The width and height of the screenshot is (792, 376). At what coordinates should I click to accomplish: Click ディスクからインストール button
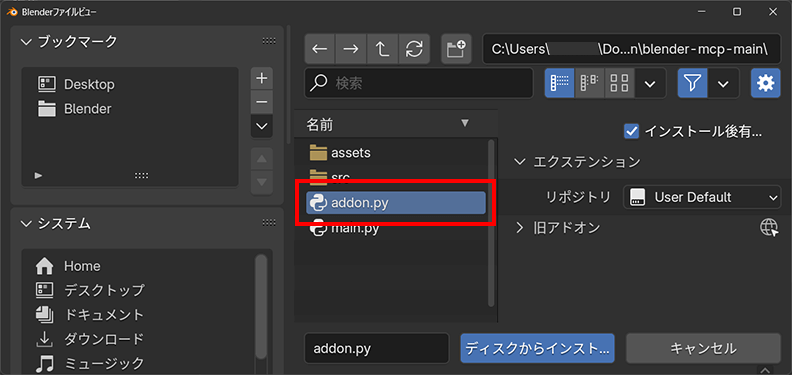[x=537, y=348]
